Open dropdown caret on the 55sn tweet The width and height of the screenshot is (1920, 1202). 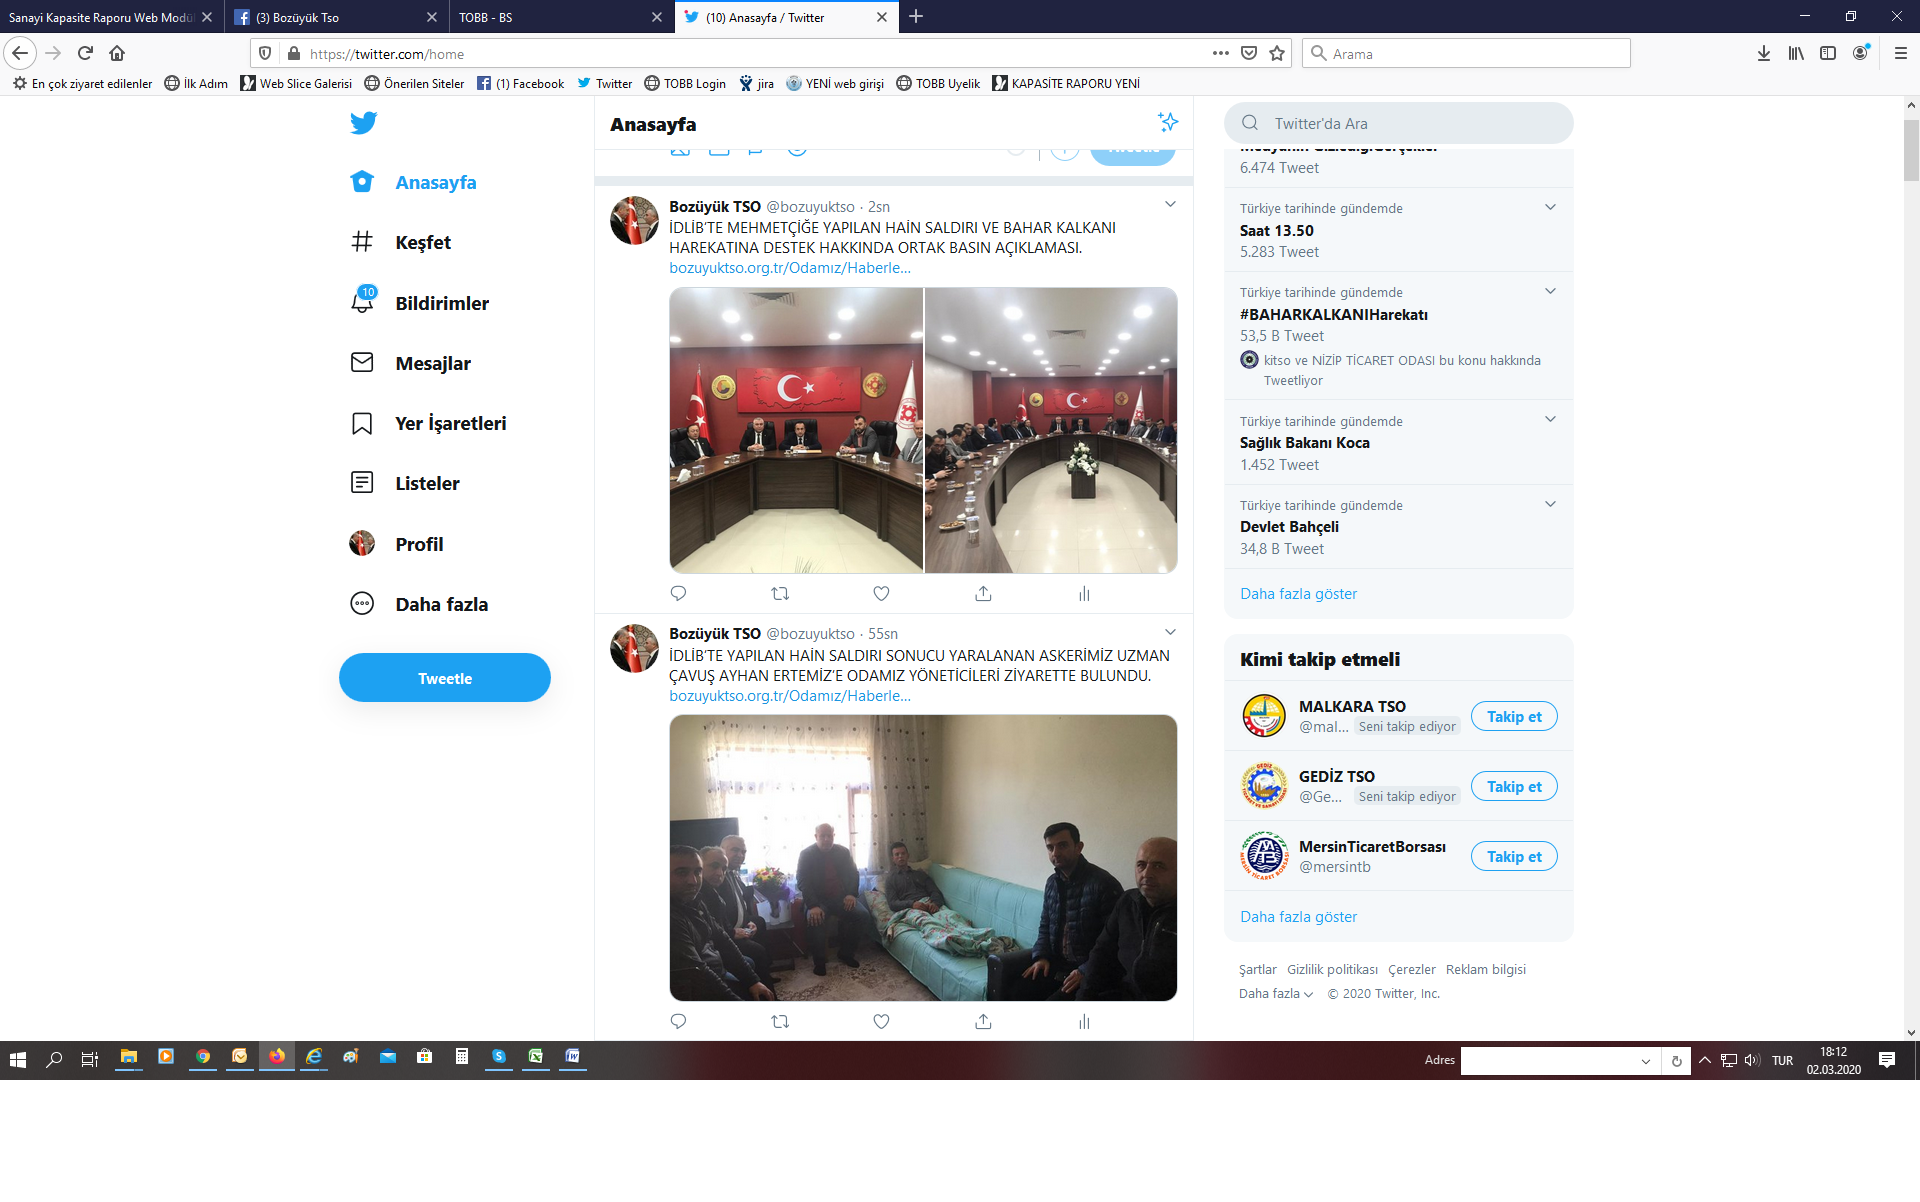click(1170, 632)
